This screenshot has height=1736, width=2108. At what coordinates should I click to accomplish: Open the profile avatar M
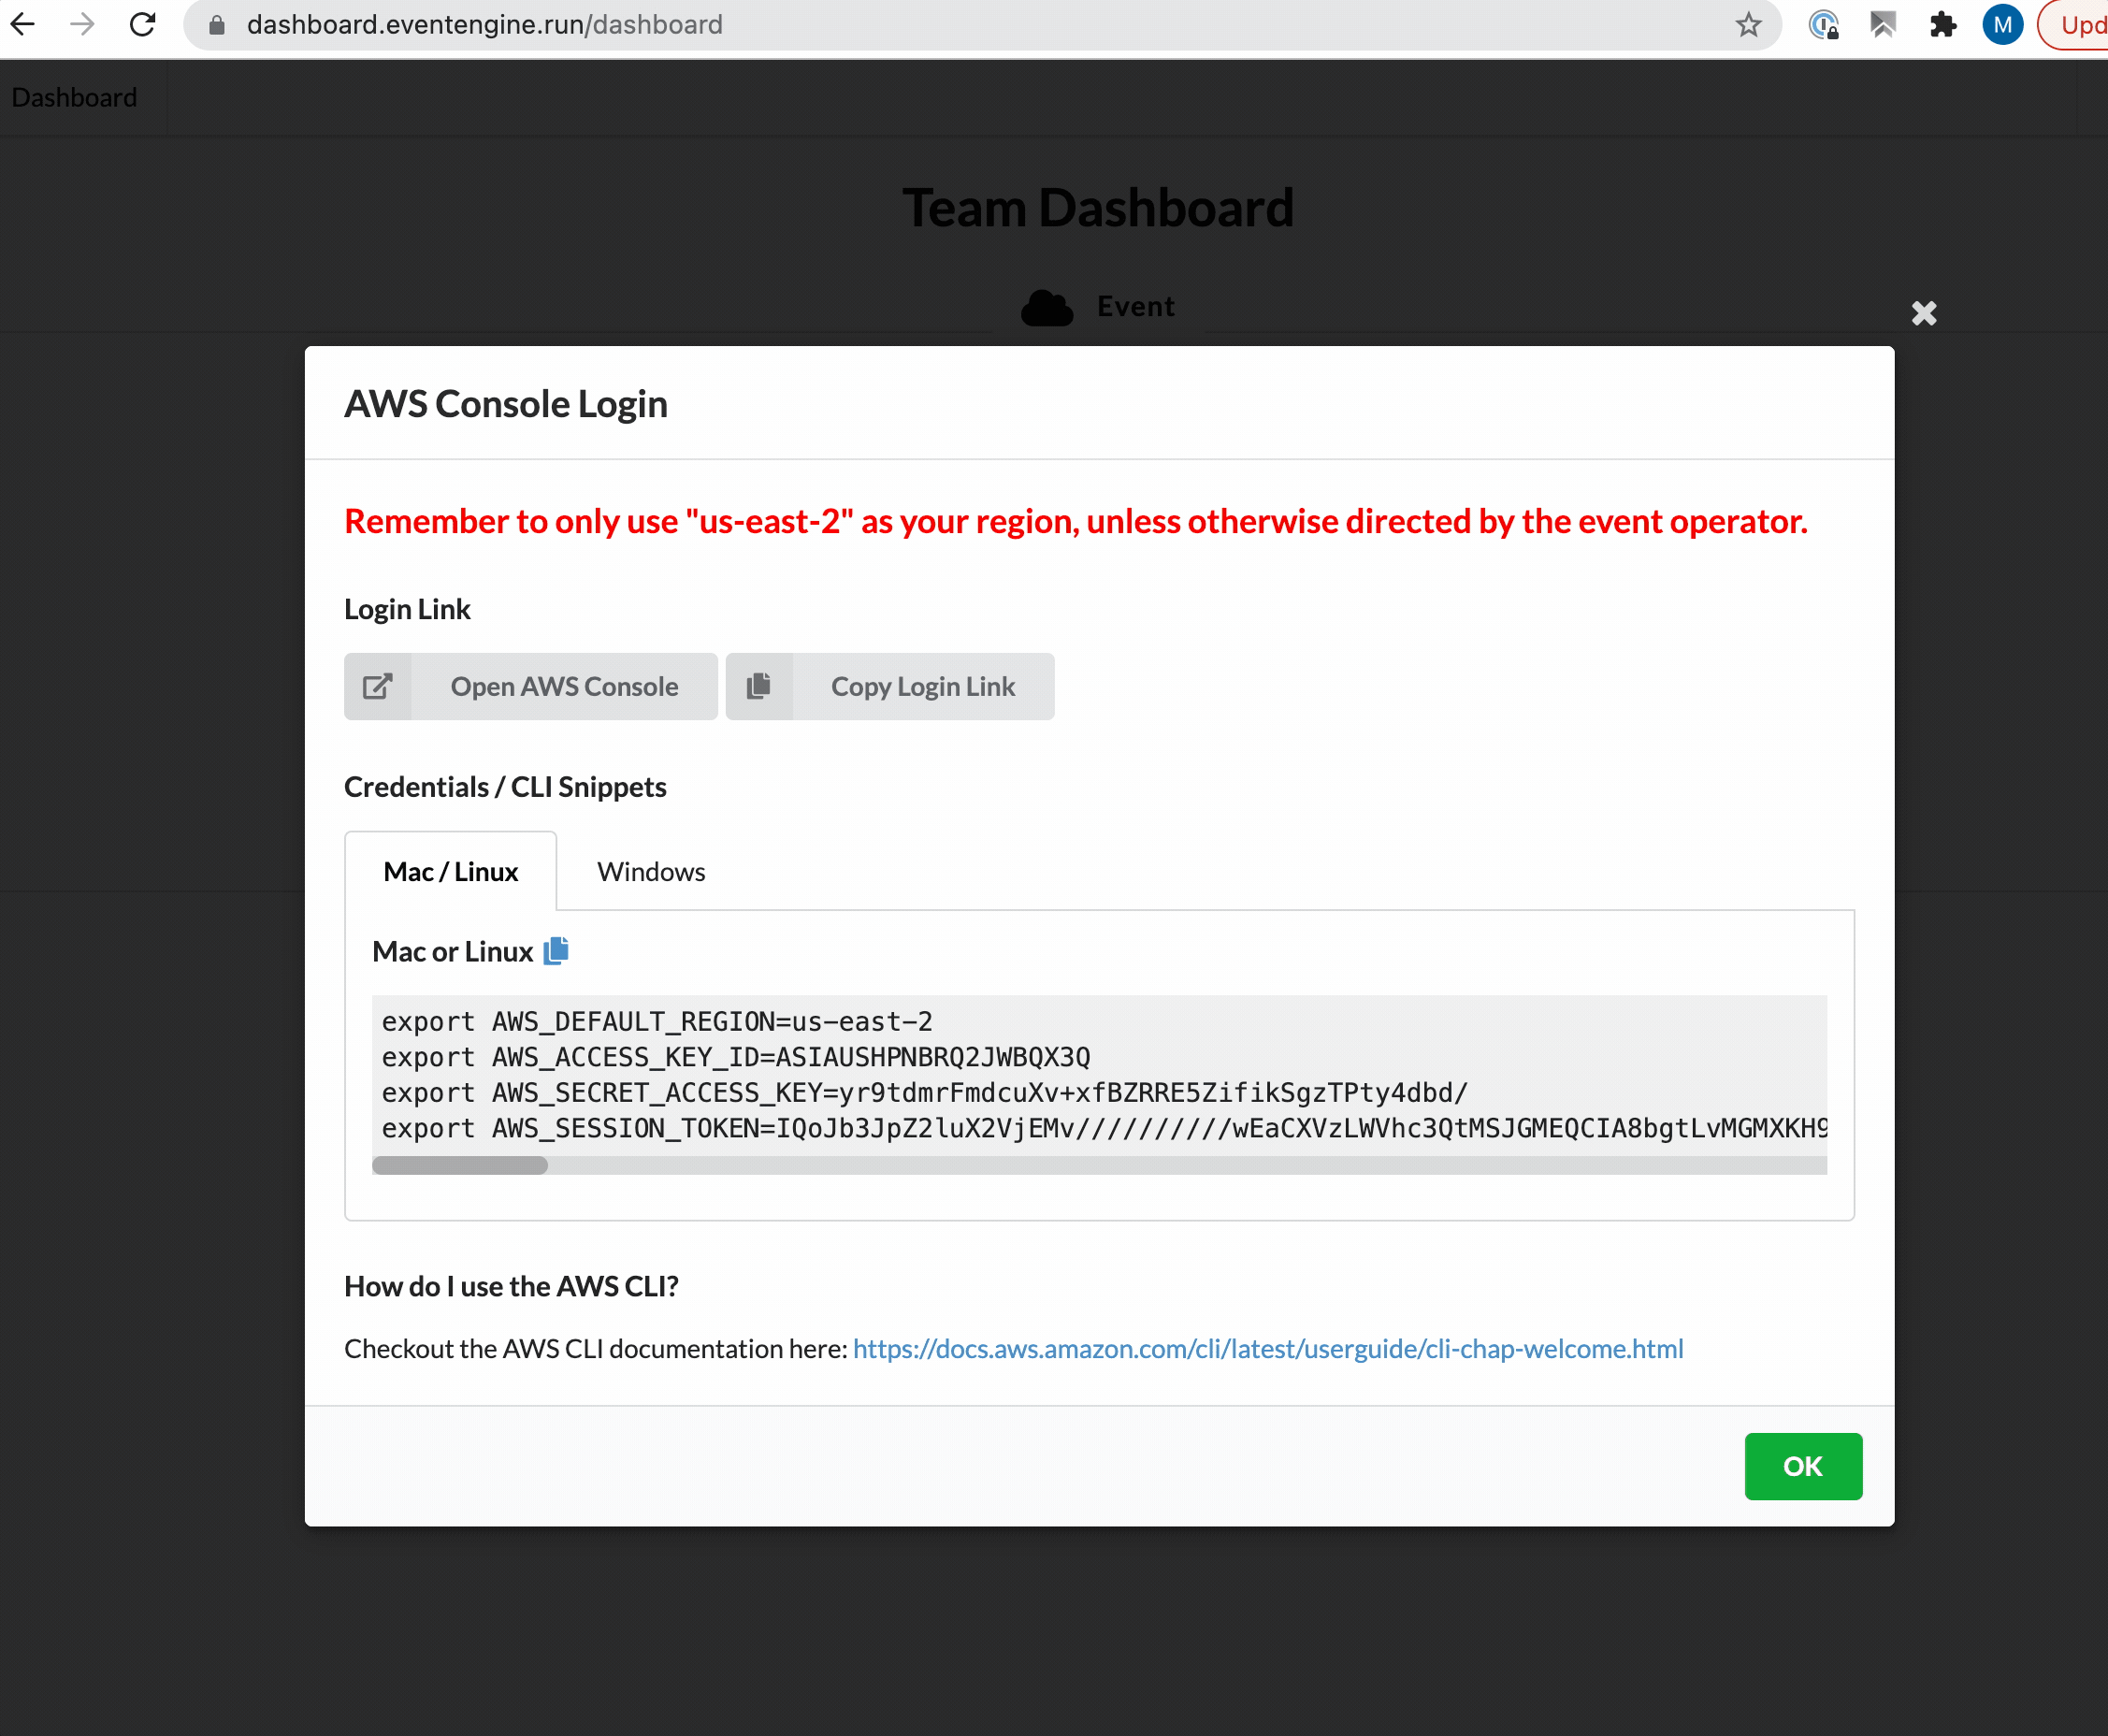[2002, 25]
